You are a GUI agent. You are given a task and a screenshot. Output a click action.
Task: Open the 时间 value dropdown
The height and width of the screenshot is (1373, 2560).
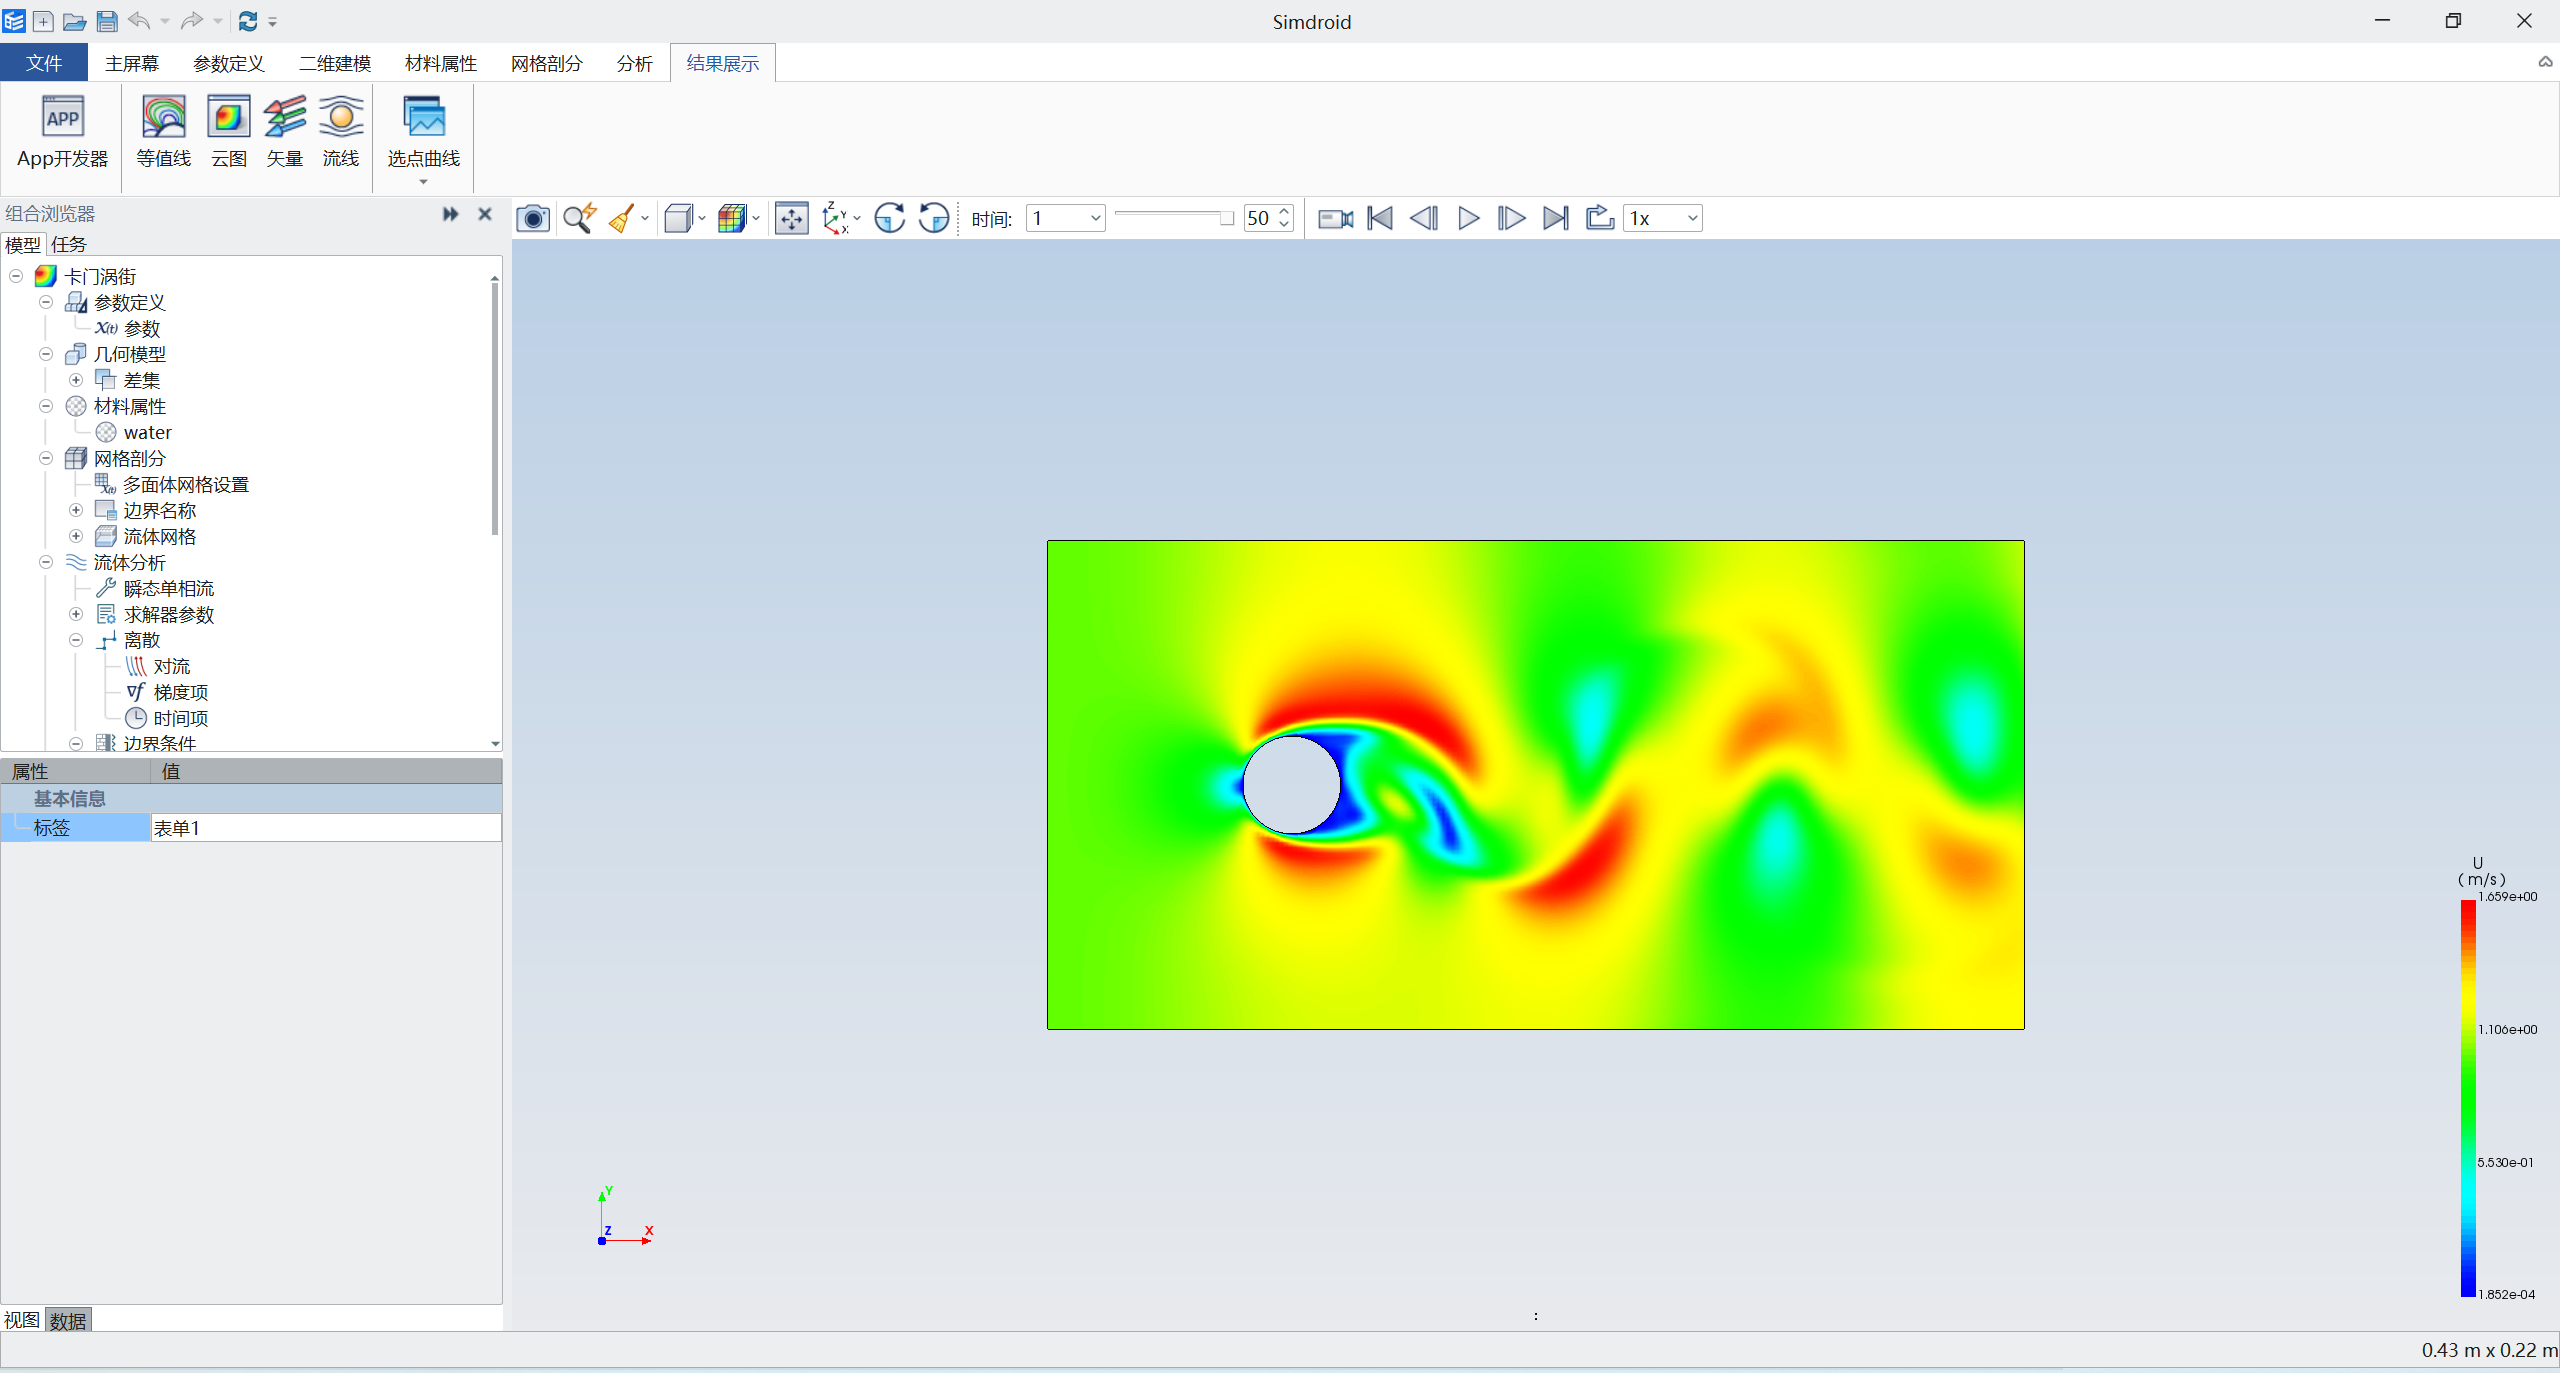tap(1095, 218)
